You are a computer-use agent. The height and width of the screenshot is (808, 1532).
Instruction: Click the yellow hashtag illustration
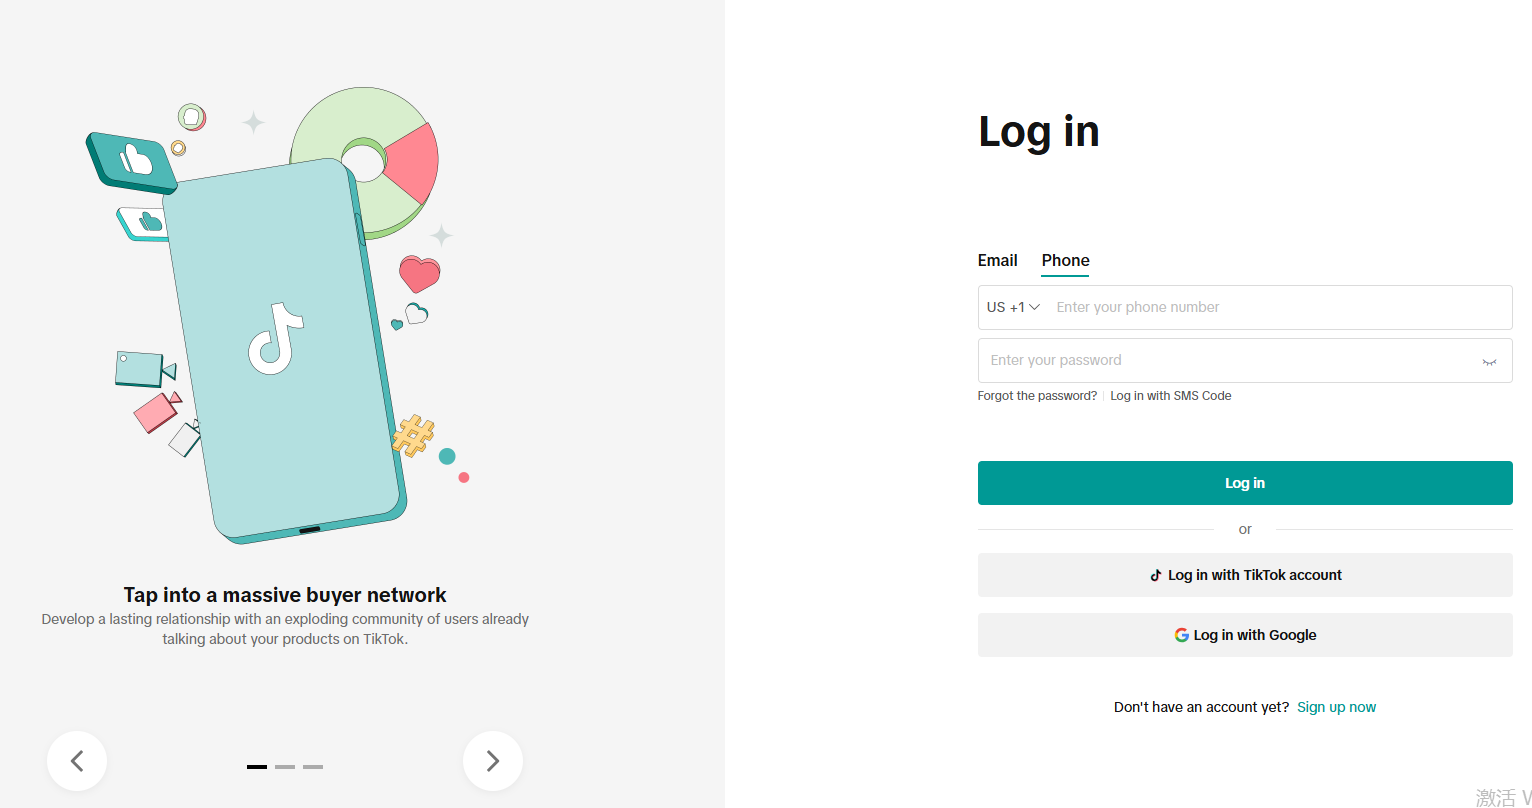(413, 436)
